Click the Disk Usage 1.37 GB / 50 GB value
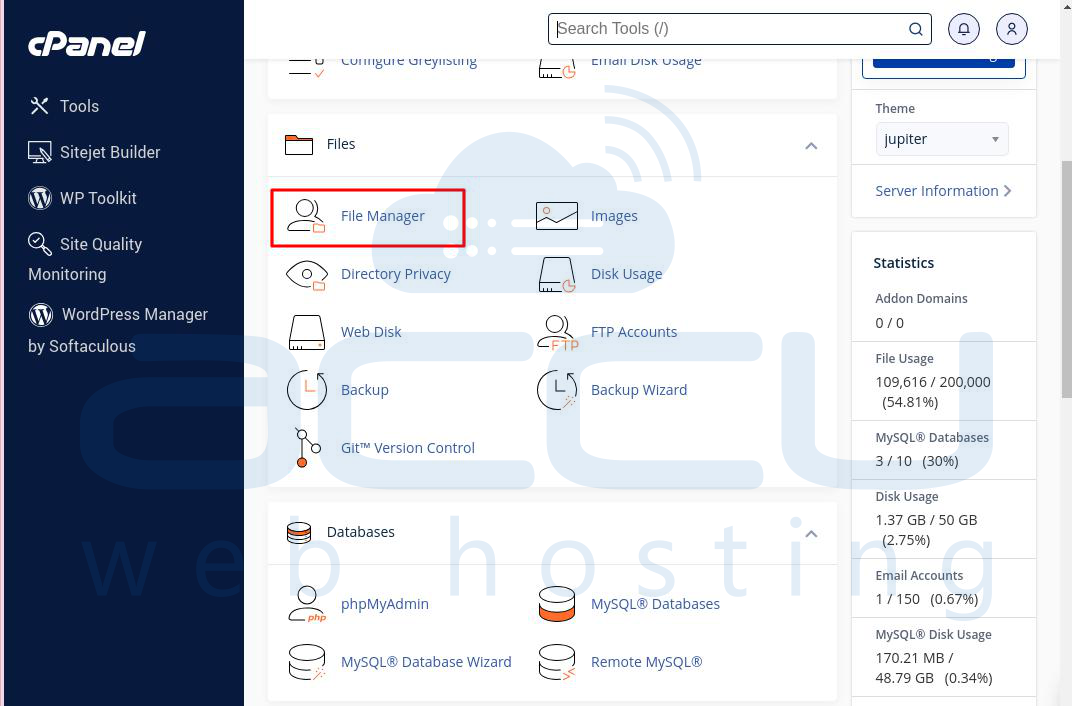Image resolution: width=1072 pixels, height=706 pixels. tap(926, 530)
